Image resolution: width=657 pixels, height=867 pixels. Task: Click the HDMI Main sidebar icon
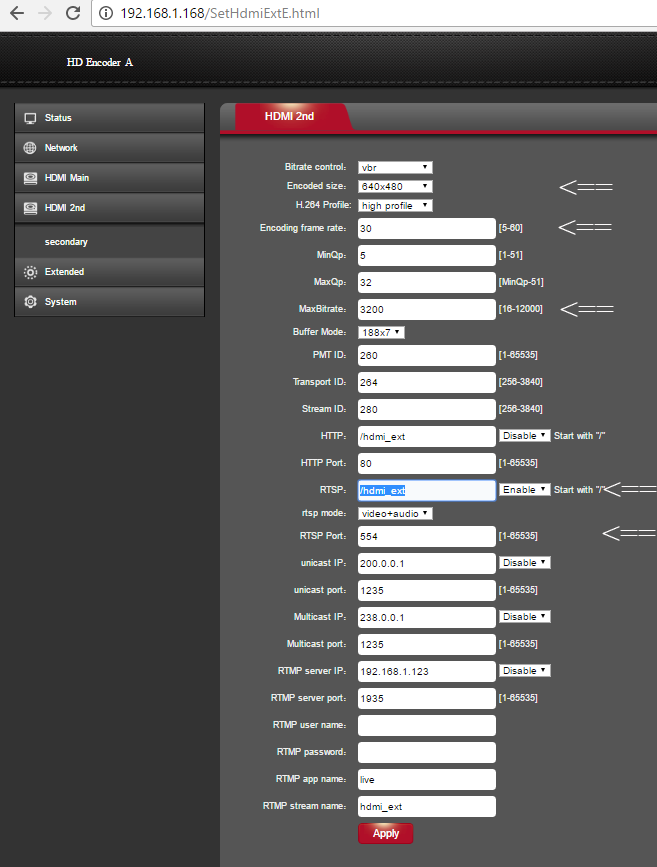tap(30, 178)
